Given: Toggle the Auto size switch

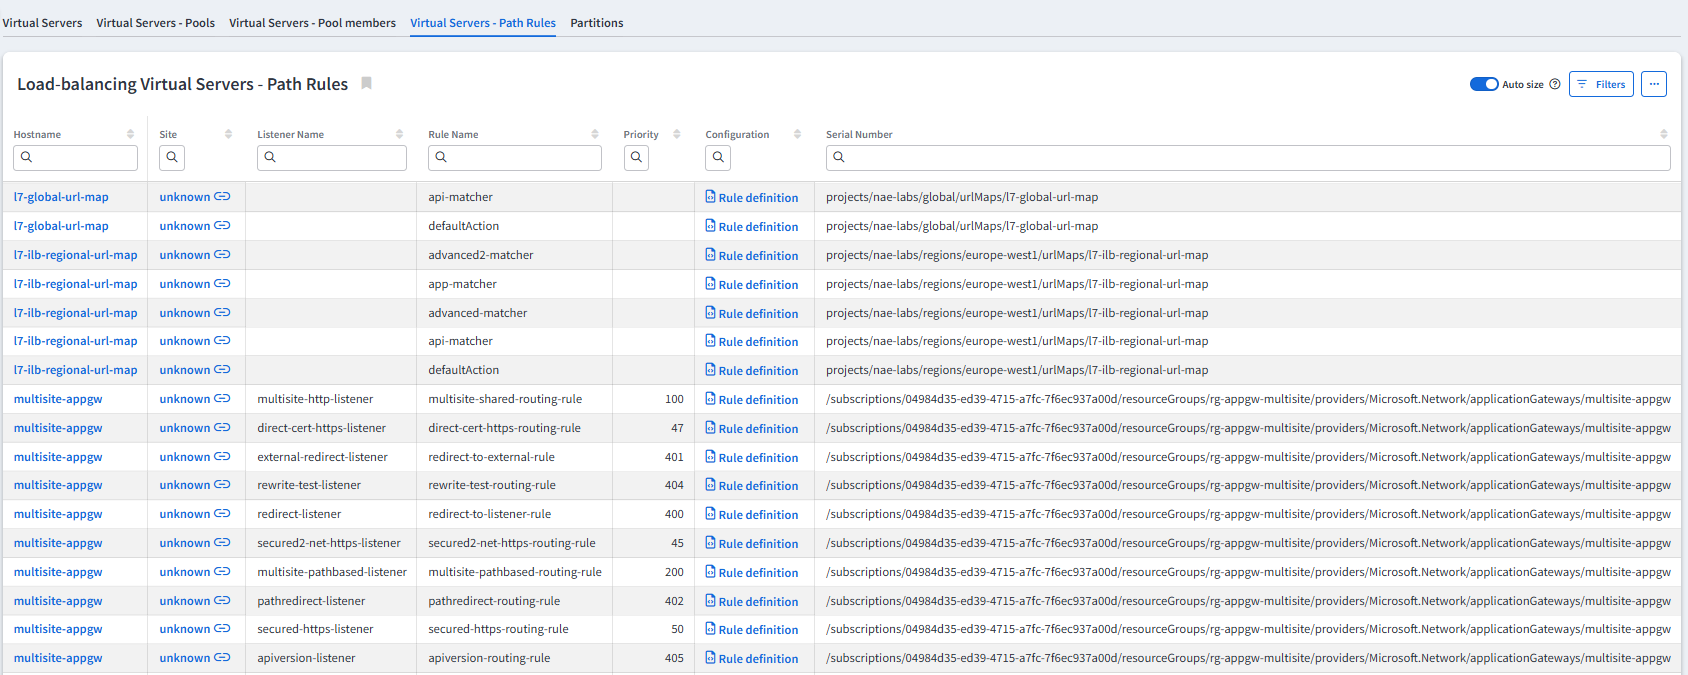Looking at the screenshot, I should [1483, 84].
